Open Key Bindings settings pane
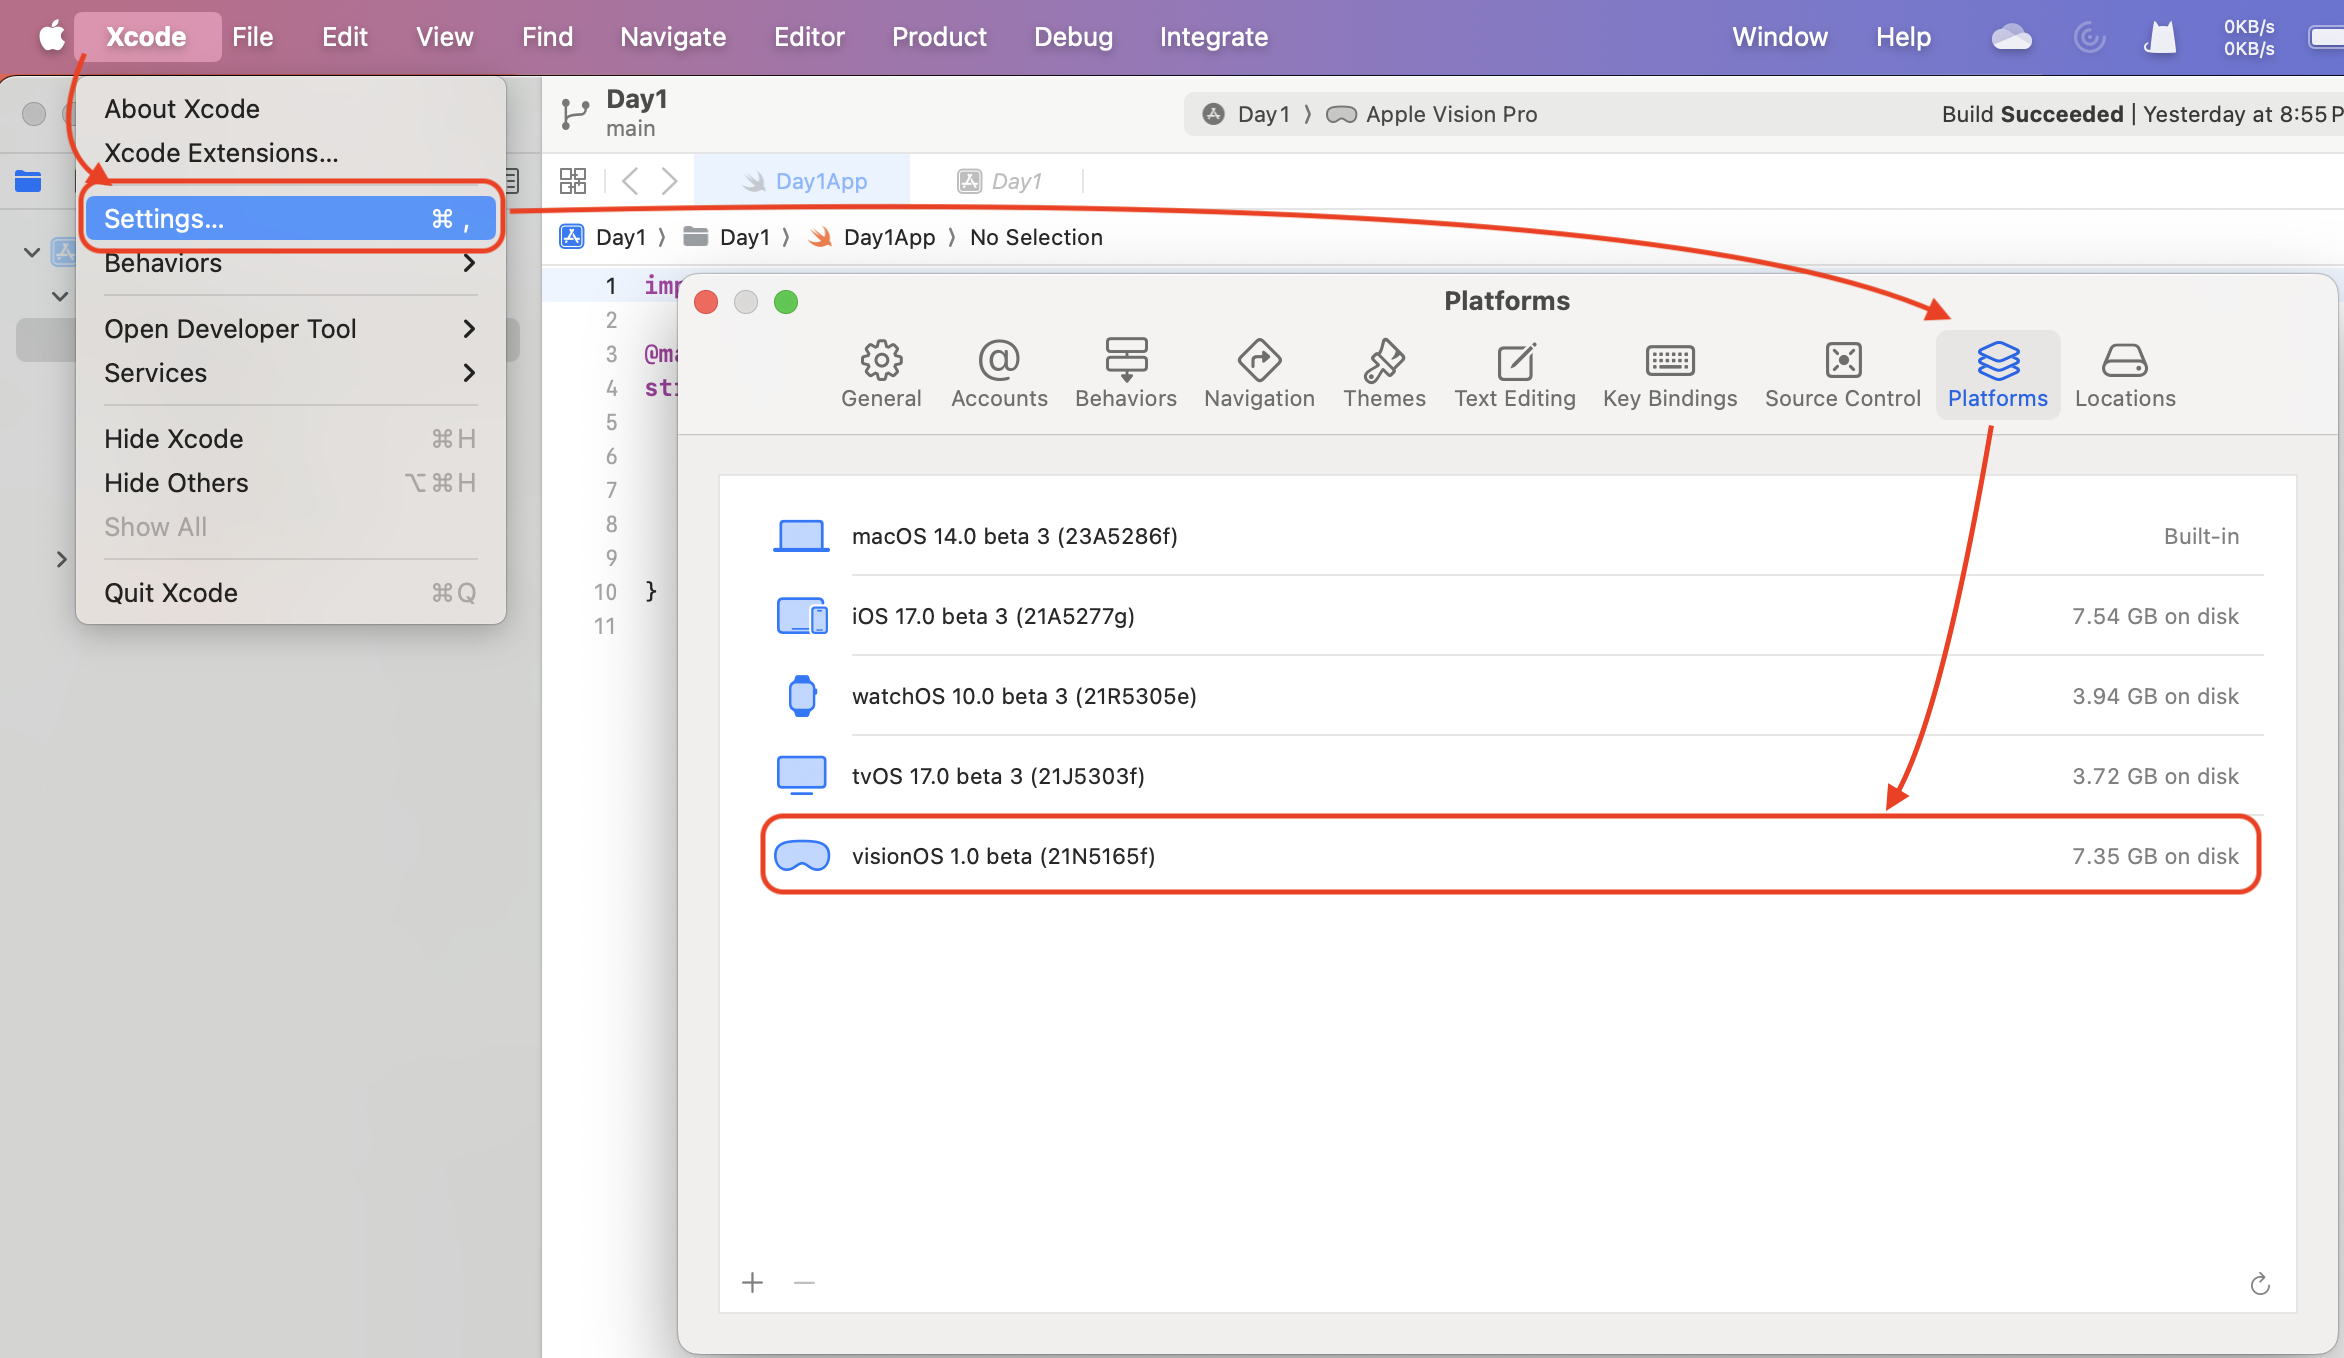Image resolution: width=2344 pixels, height=1358 pixels. click(1669, 374)
